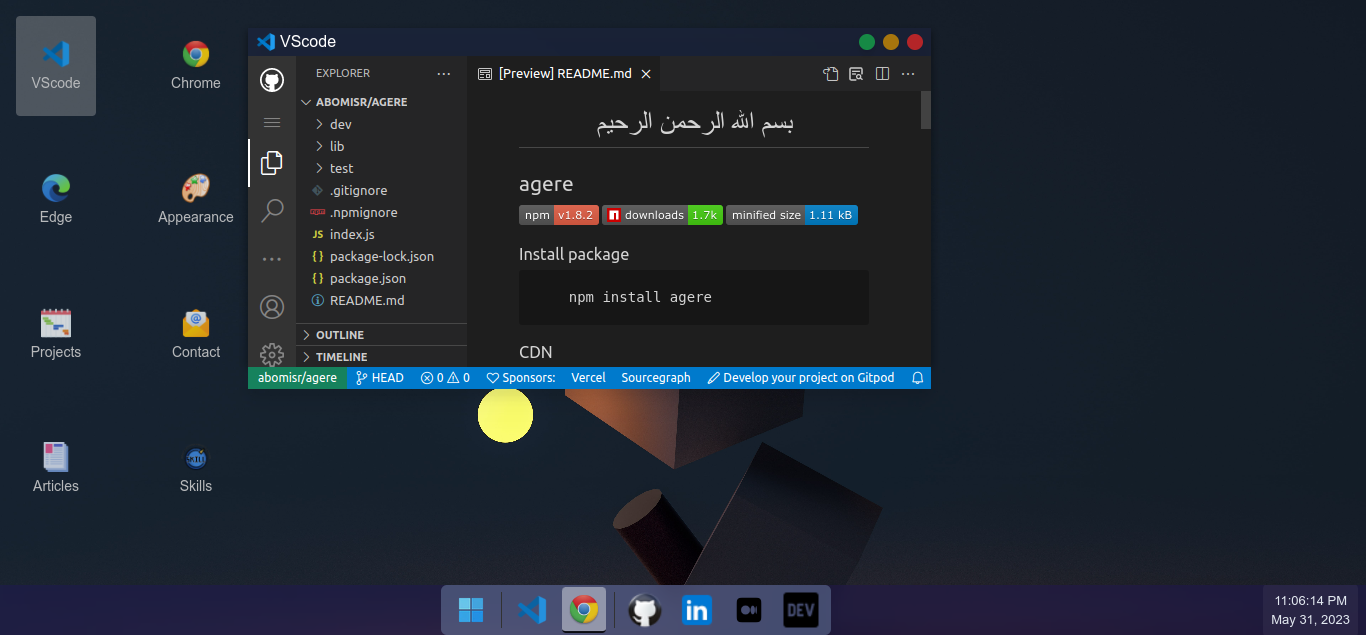Open editor More Actions ellipsis

point(908,73)
